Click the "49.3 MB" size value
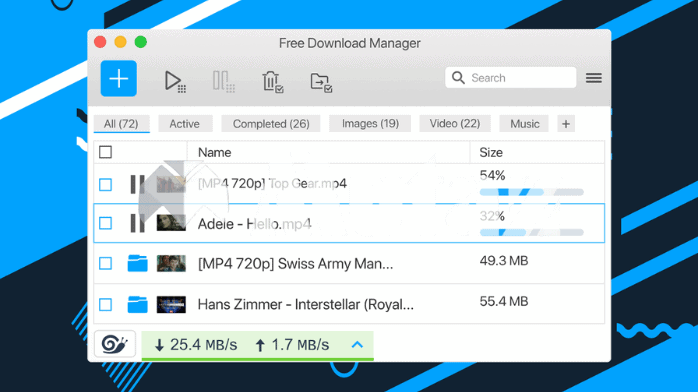The width and height of the screenshot is (698, 392). pyautogui.click(x=503, y=261)
